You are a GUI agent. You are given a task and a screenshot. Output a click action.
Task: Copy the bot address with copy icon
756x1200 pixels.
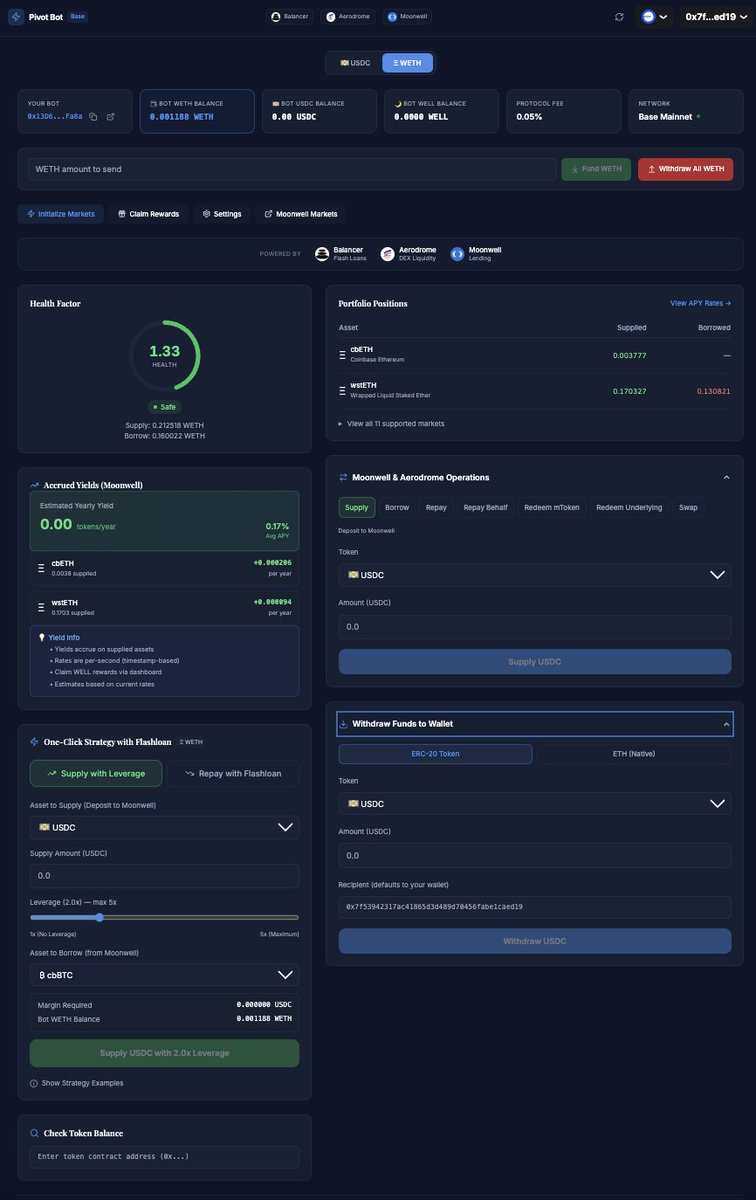(x=93, y=117)
